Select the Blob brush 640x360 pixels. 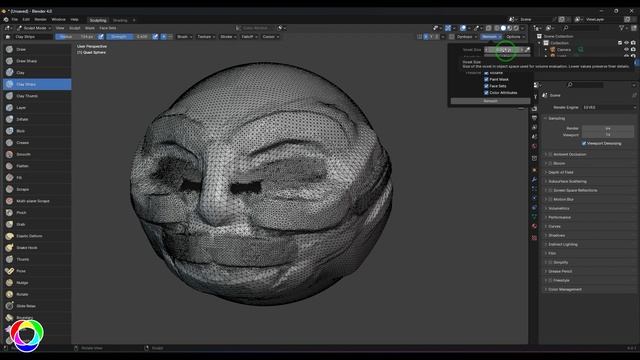(37, 131)
